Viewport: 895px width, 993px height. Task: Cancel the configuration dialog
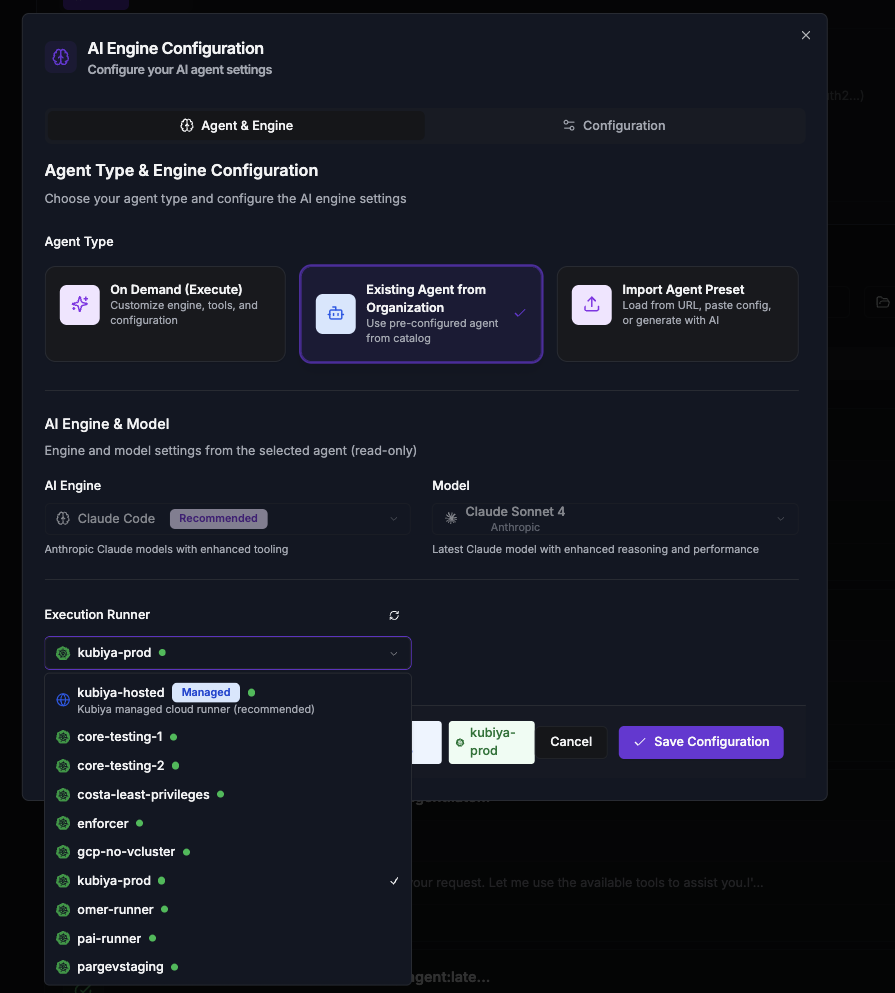(571, 742)
